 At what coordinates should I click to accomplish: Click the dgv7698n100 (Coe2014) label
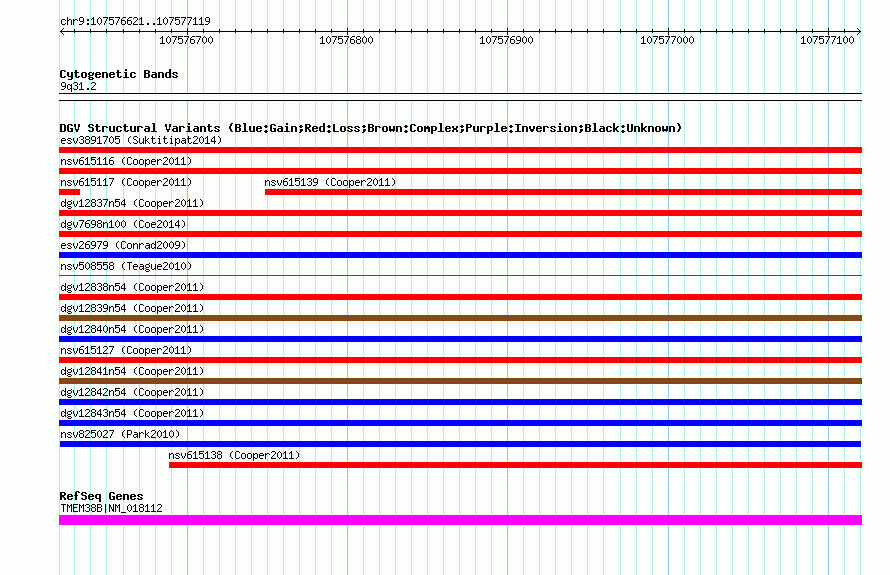123,224
